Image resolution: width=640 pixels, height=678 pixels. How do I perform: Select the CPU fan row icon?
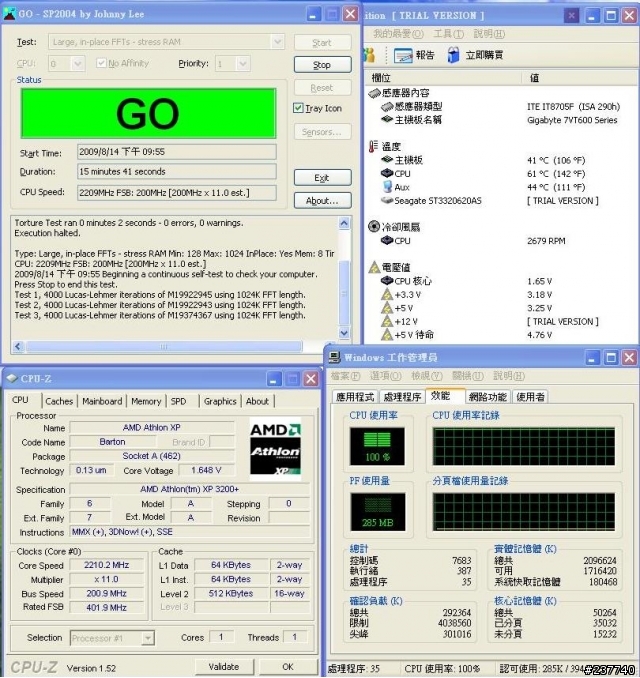coord(387,240)
